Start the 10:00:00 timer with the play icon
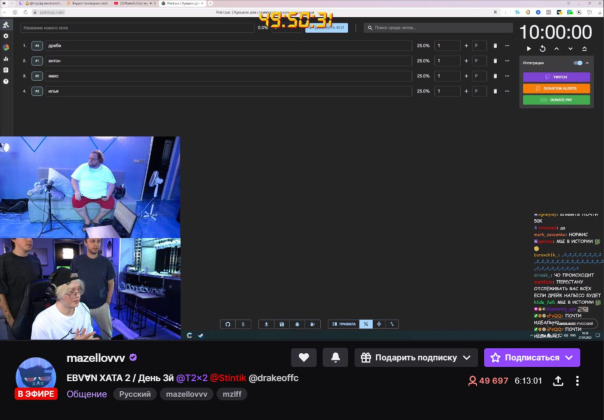The height and width of the screenshot is (420, 604). pyautogui.click(x=528, y=49)
